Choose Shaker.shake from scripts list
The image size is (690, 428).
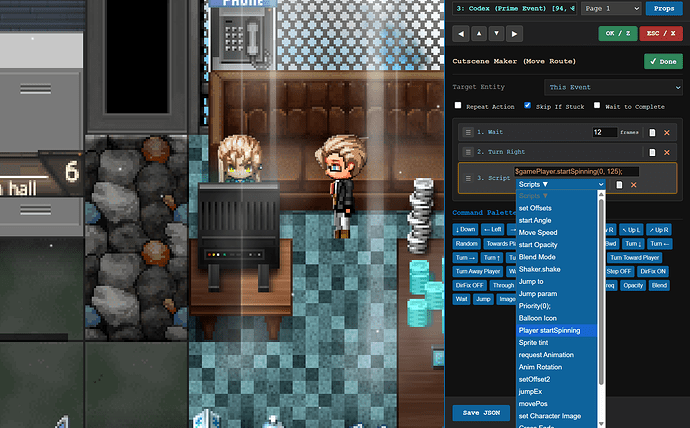(557, 269)
